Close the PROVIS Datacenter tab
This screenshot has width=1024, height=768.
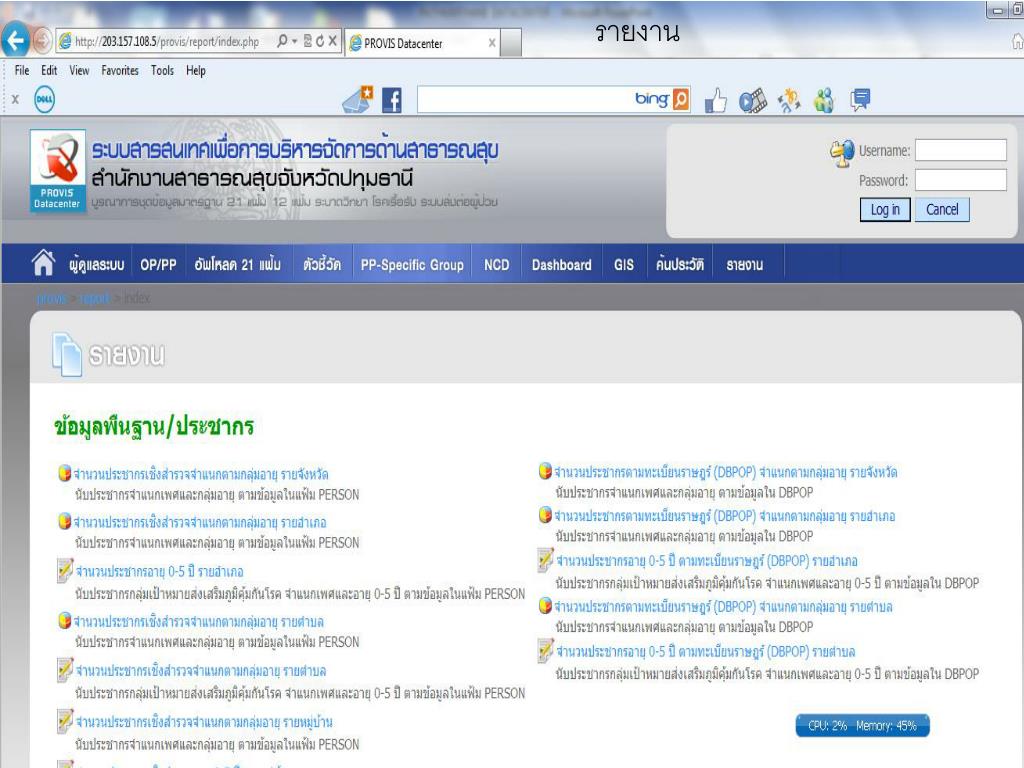click(x=492, y=43)
